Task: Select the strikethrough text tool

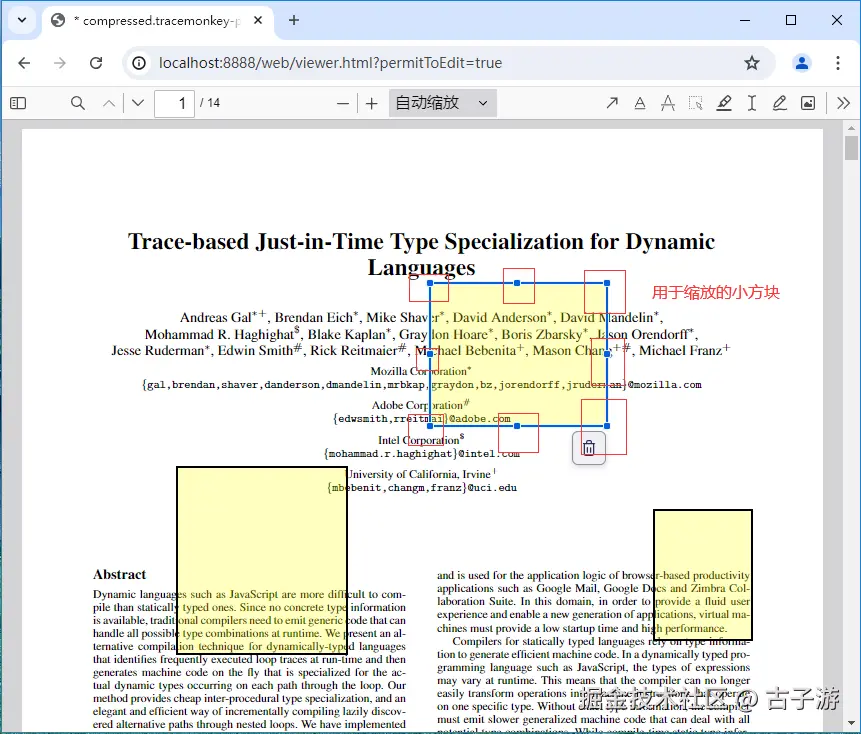Action: click(x=668, y=103)
